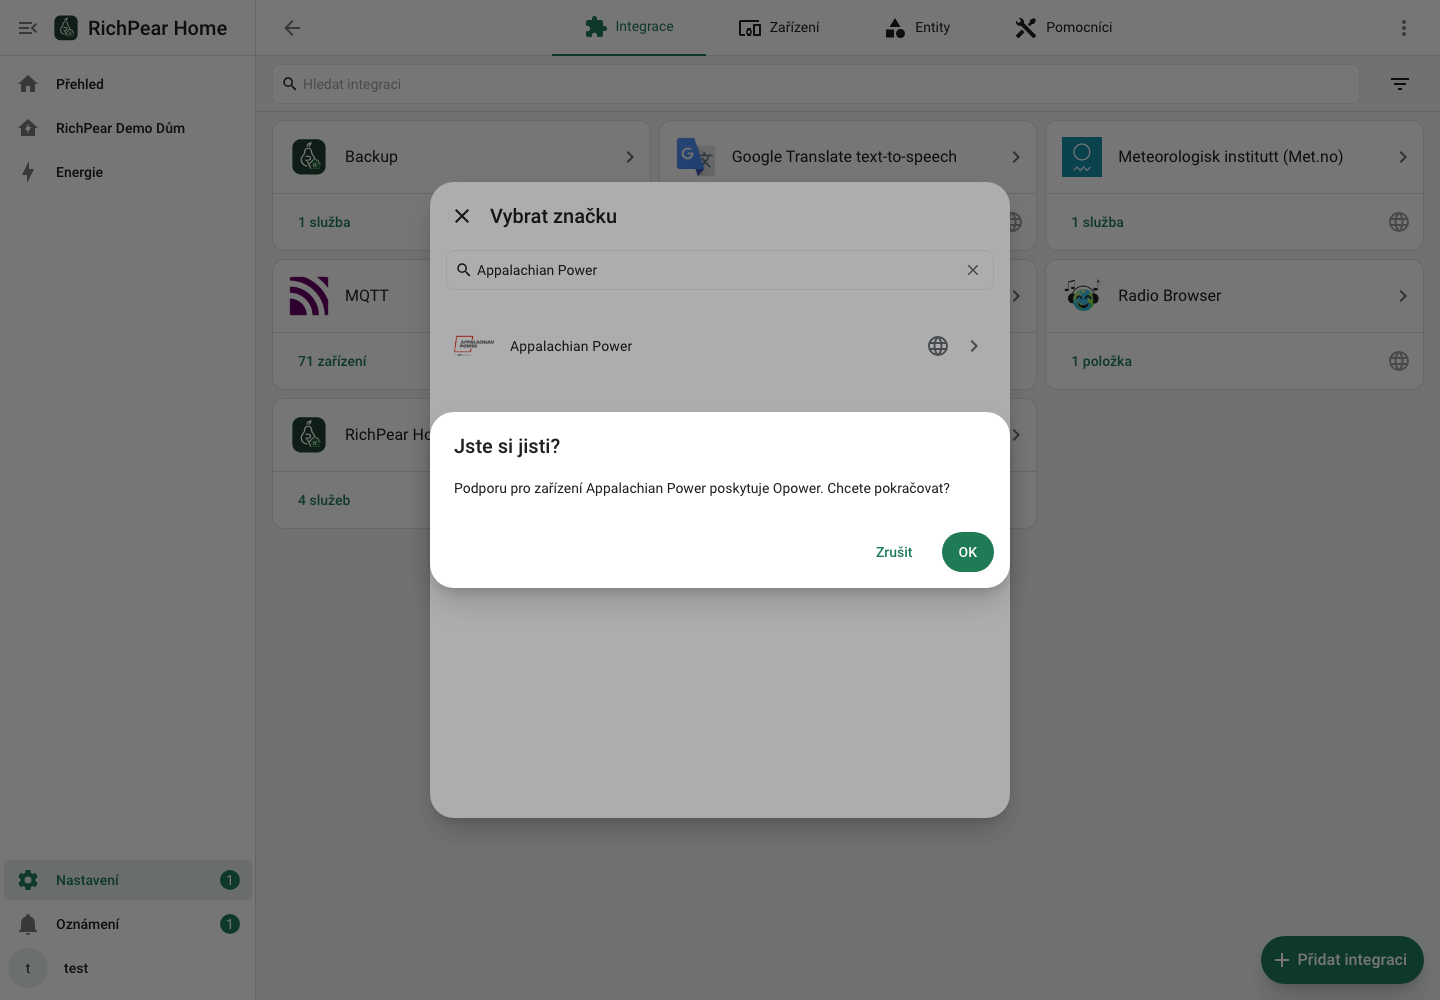Click the Přidat integraci button
The height and width of the screenshot is (1000, 1440).
point(1342,960)
